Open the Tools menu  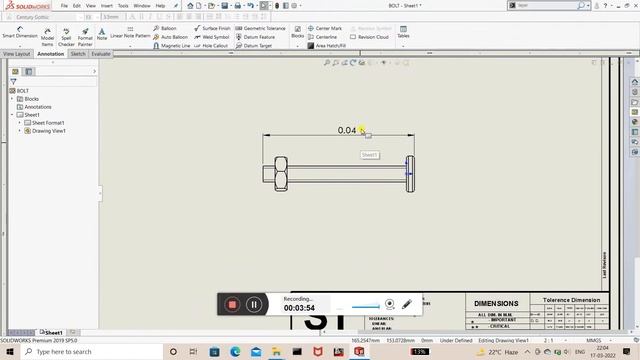[x=123, y=6]
